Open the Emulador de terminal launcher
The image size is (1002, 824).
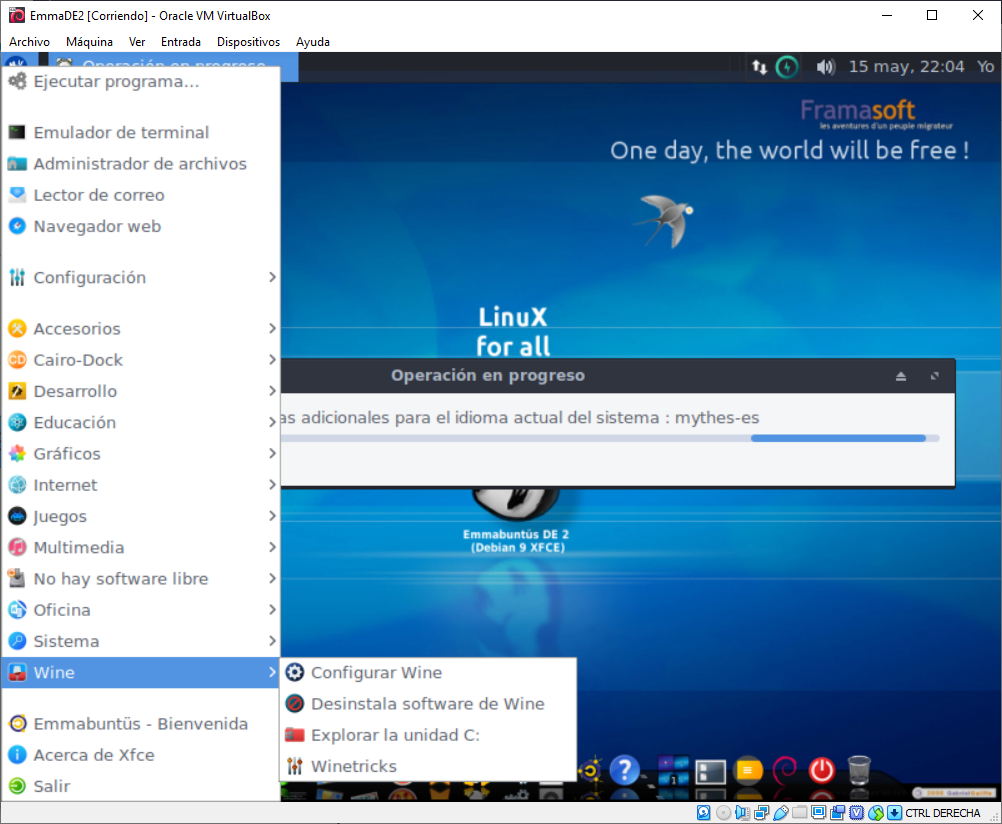[x=120, y=132]
